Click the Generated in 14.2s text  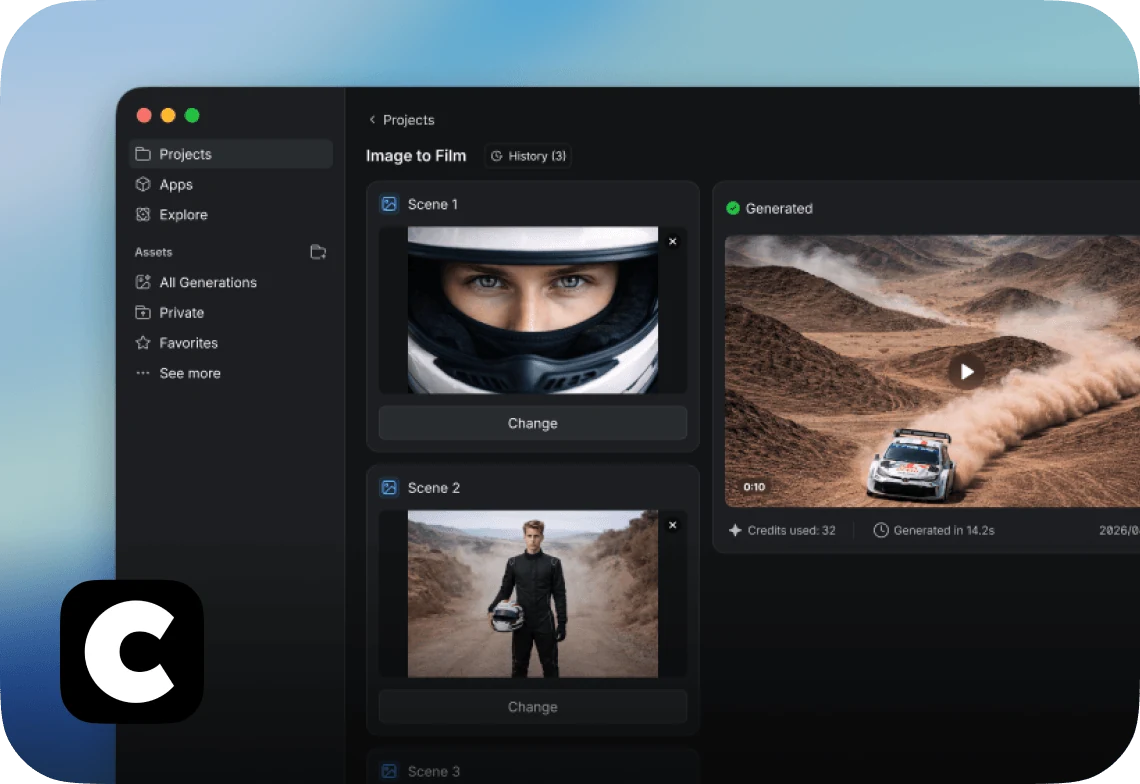944,530
